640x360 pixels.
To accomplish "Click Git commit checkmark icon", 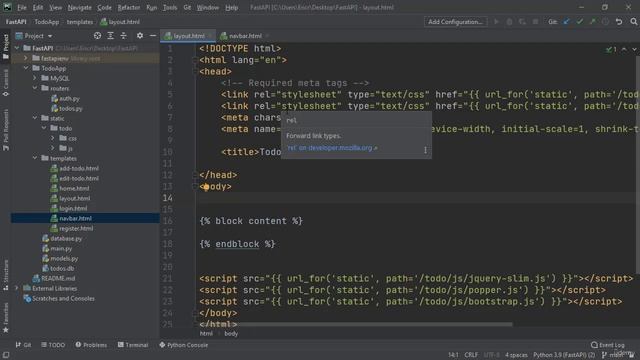I will tap(580, 22).
